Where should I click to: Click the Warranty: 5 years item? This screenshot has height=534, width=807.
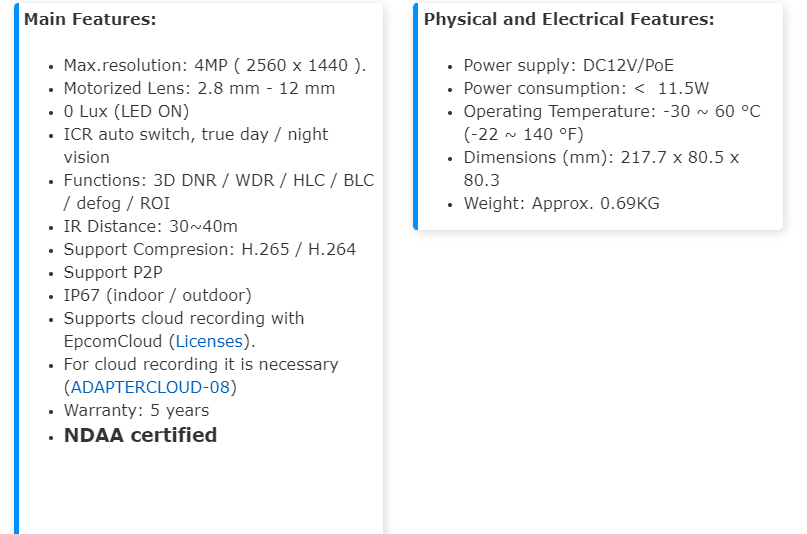[x=136, y=411]
